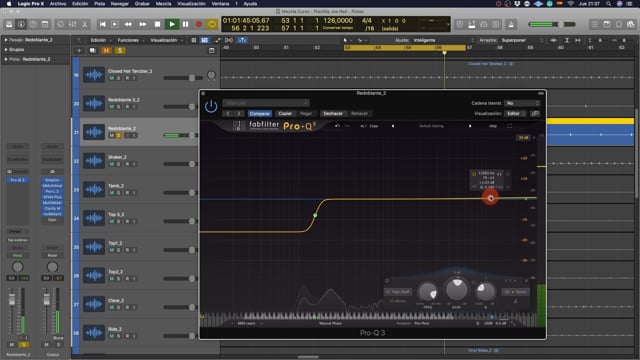Screen dimensions: 640x360
Task: Rewind the playhead
Action: coord(128,24)
